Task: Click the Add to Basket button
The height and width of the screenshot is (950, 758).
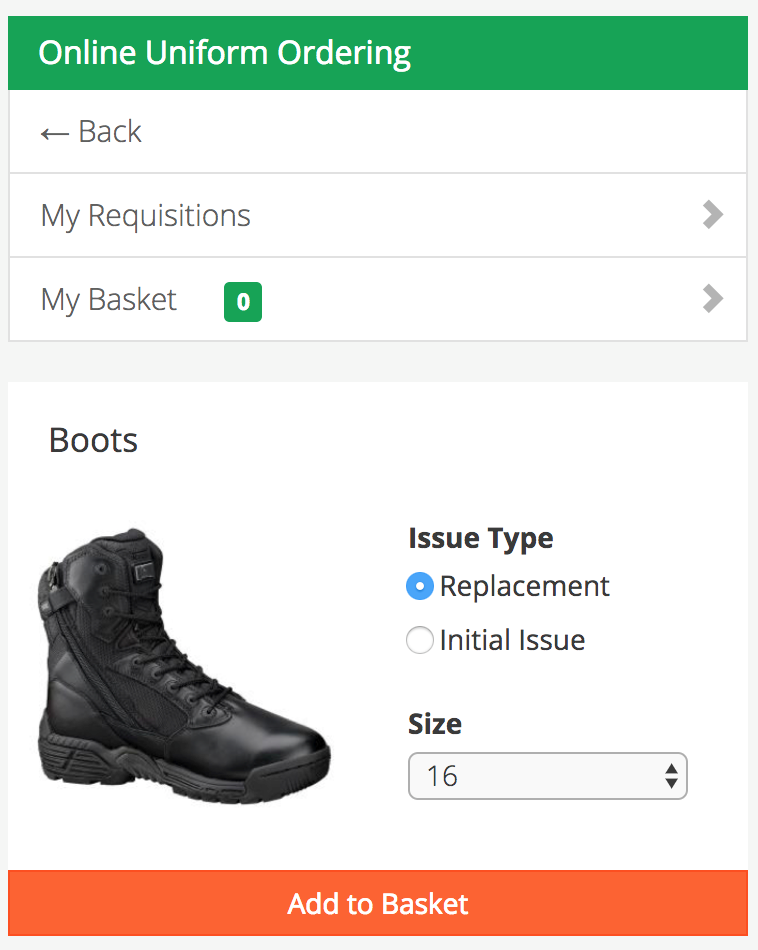Action: [x=378, y=903]
